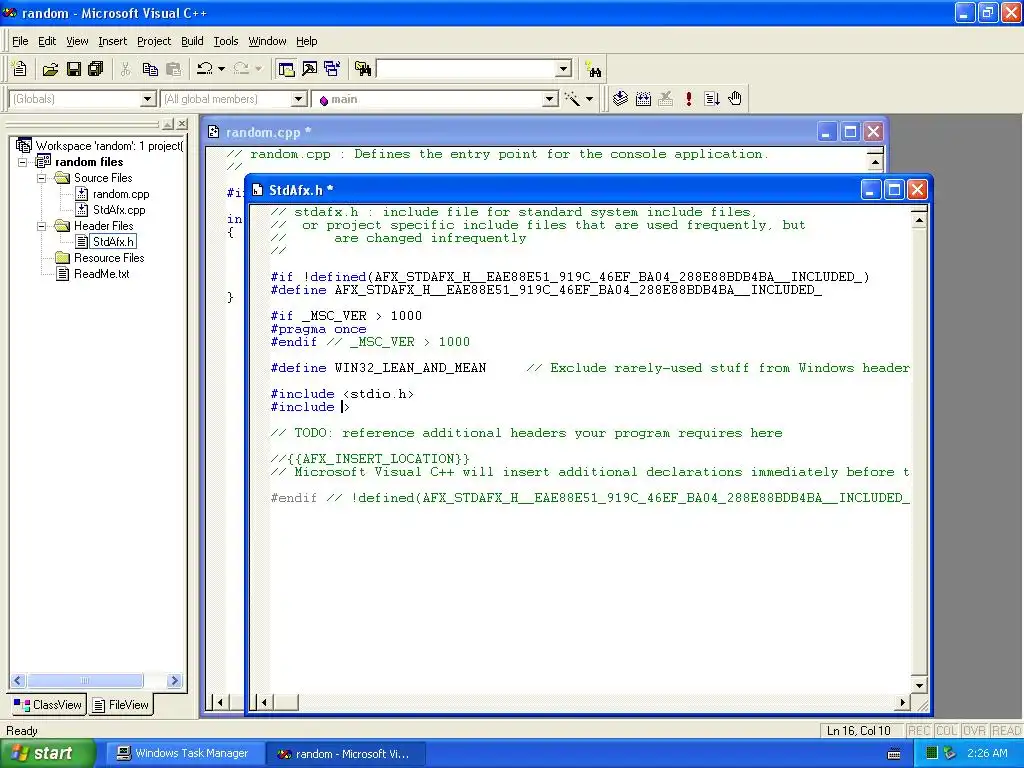Click the WizardBar magic wand icon
Screen dimensions: 1024x768
pyautogui.click(x=572, y=99)
